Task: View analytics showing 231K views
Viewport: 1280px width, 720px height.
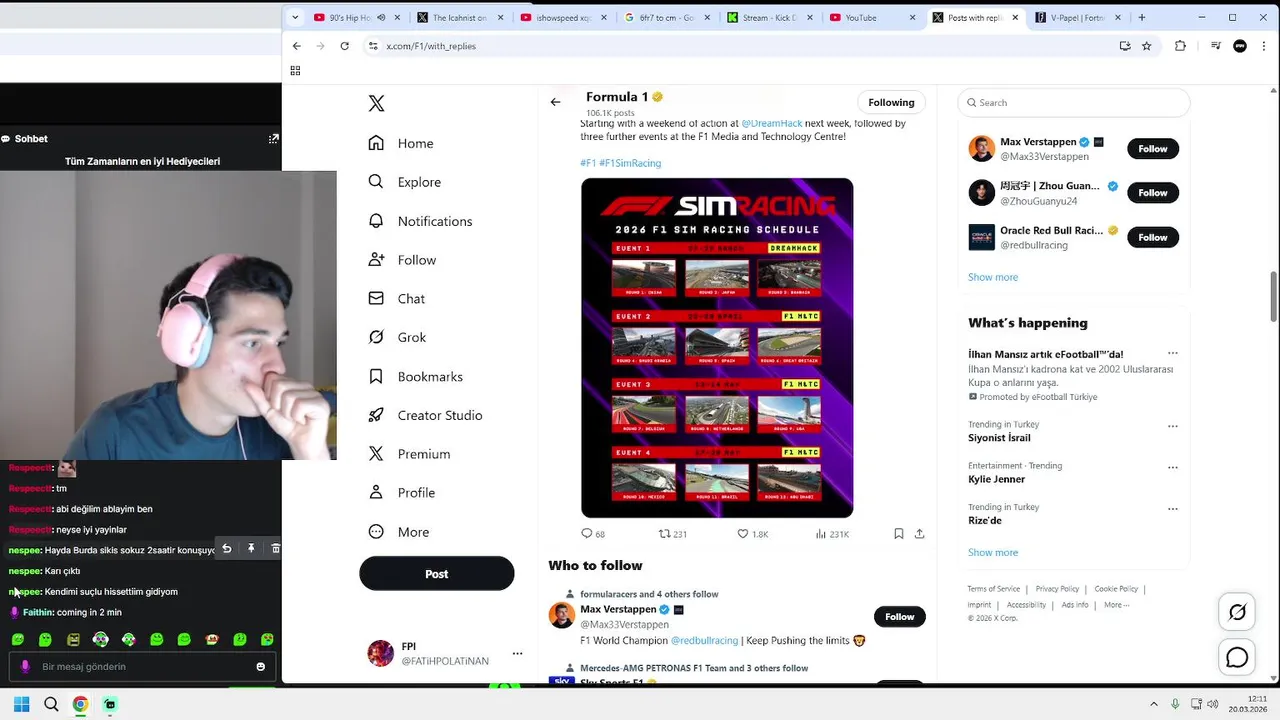Action: (x=832, y=534)
